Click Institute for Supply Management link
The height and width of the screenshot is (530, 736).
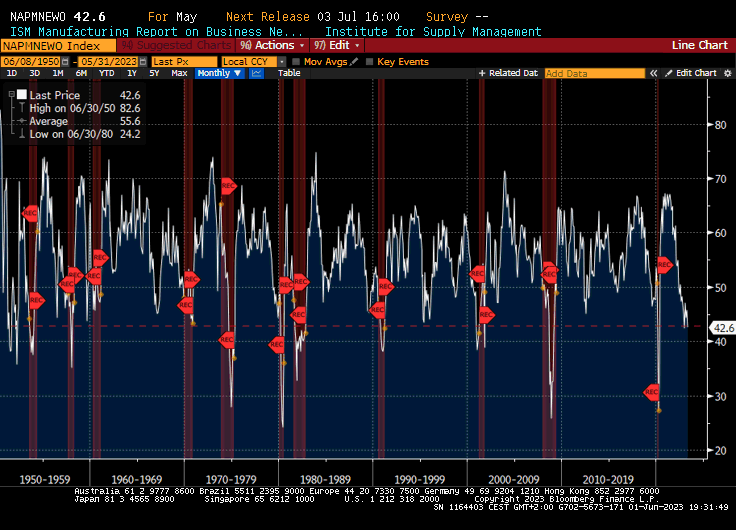433,31
